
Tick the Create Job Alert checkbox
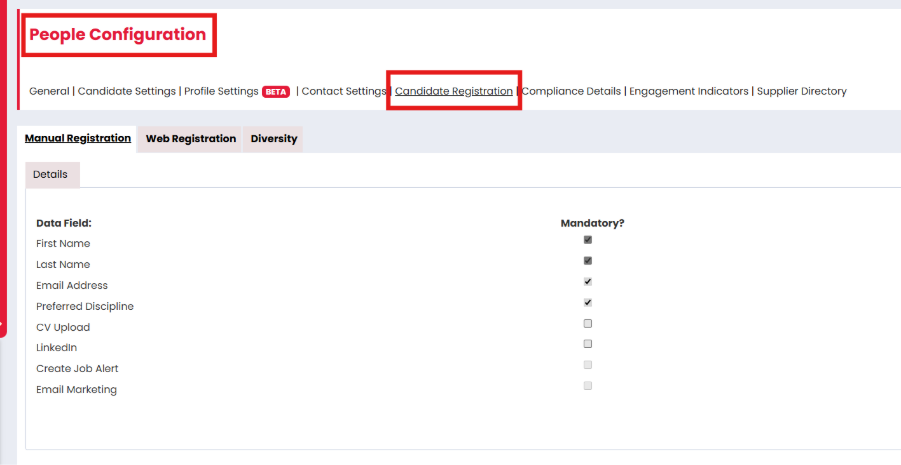pos(588,365)
